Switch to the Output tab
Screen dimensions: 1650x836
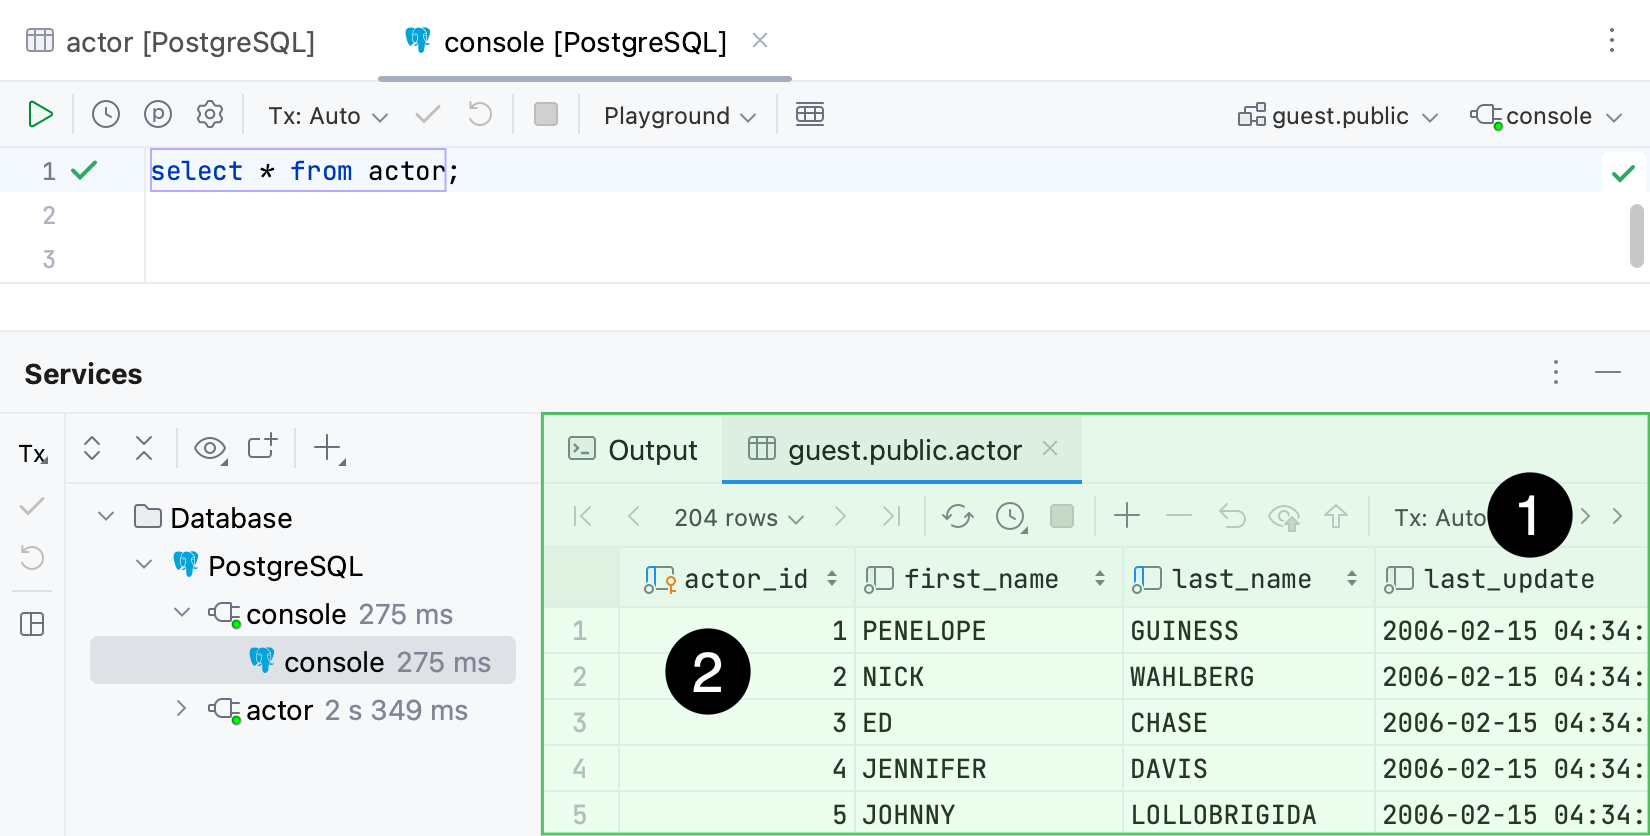click(x=633, y=450)
